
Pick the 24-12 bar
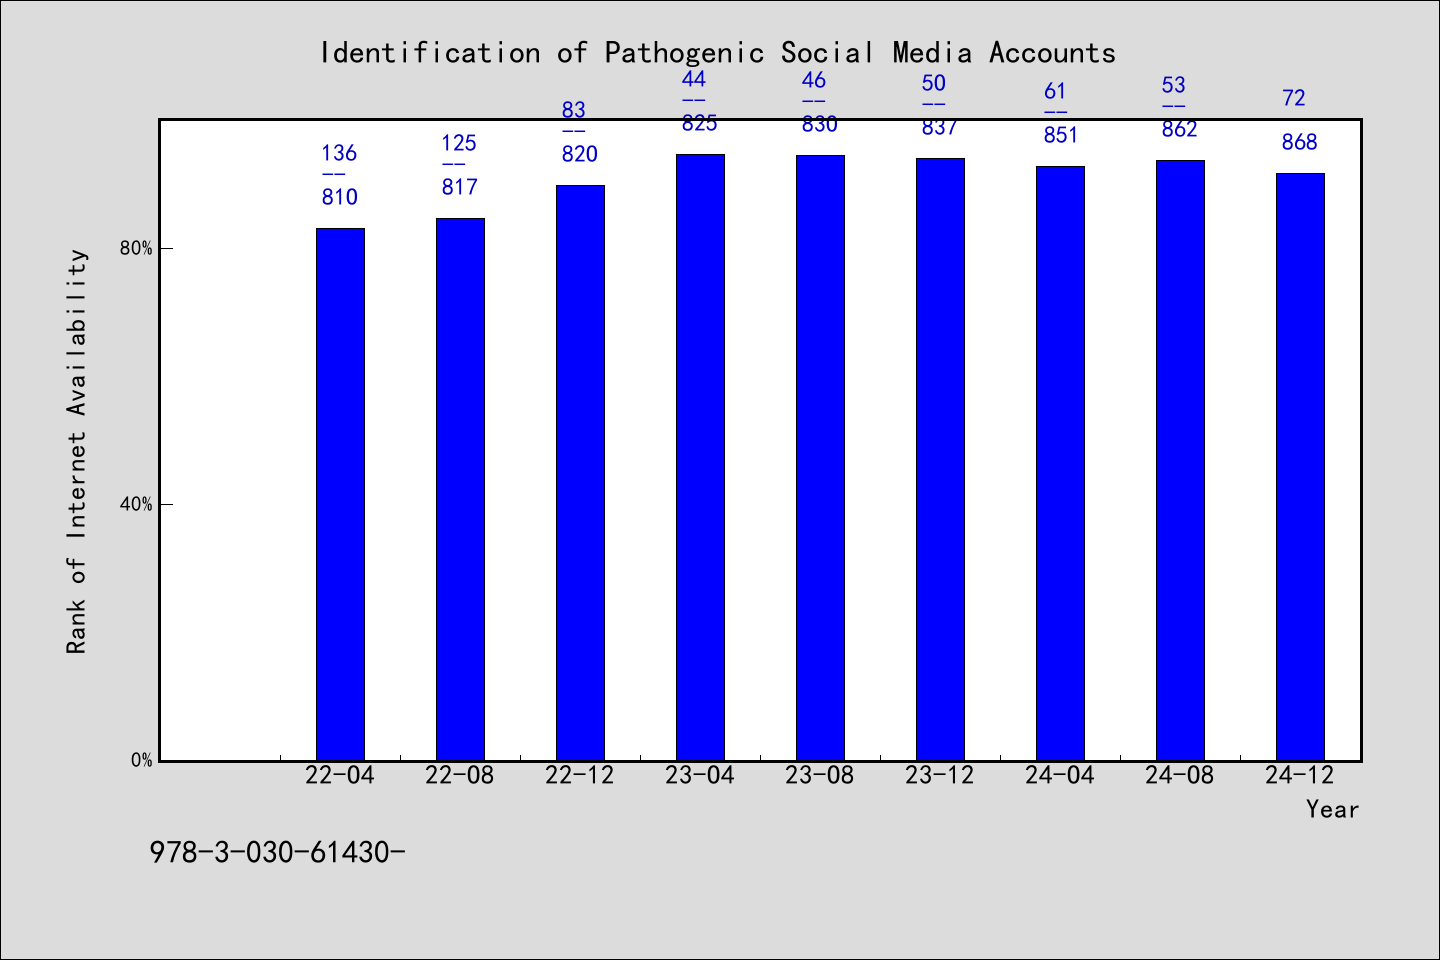pos(1300,467)
